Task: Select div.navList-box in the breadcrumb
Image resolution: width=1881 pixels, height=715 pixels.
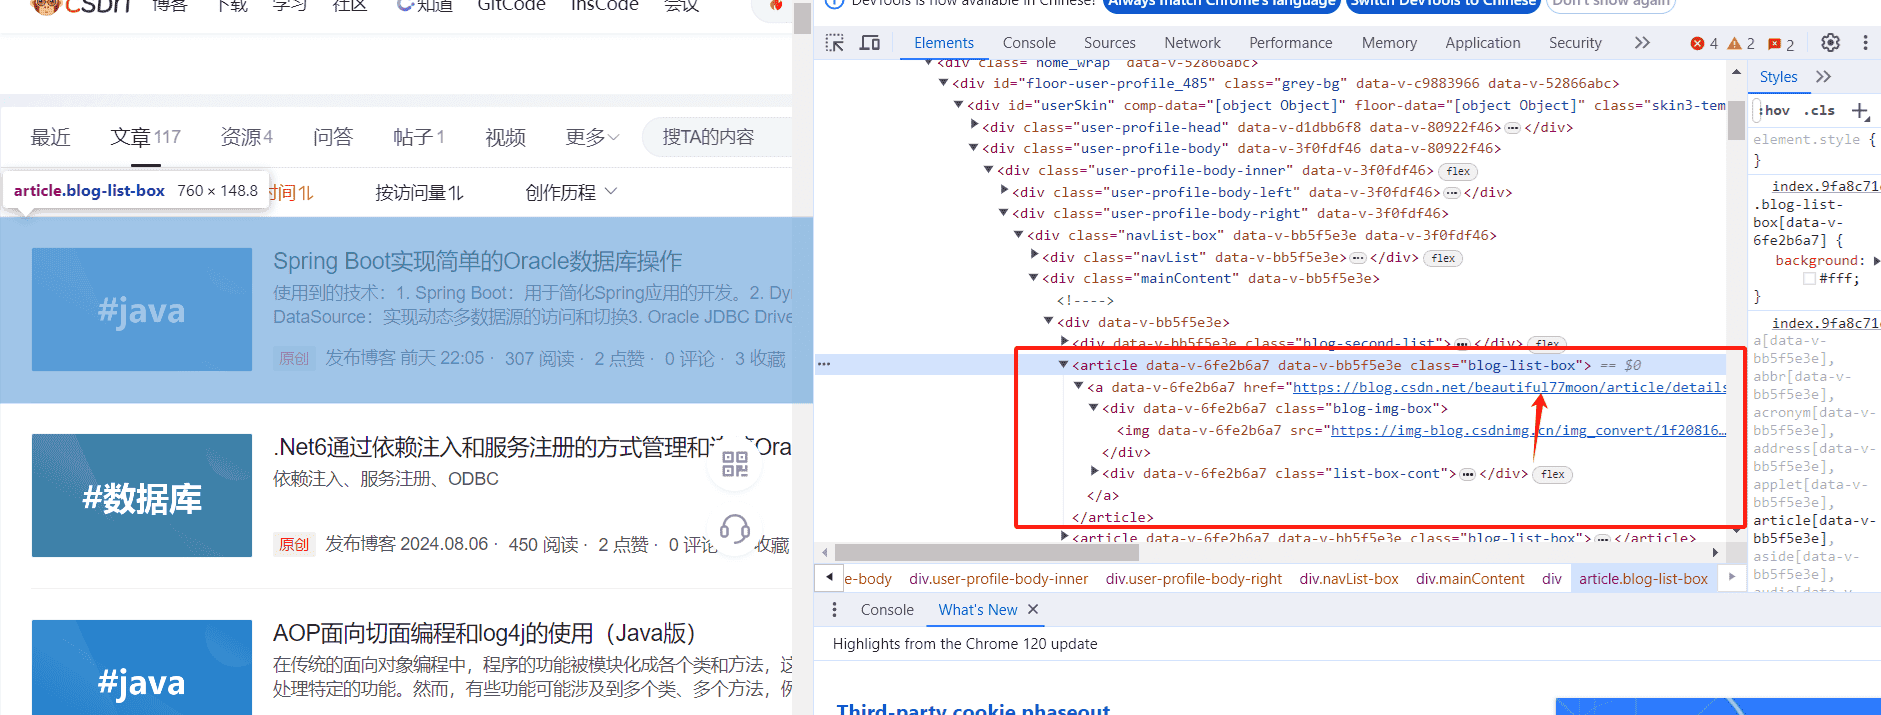Action: point(1349,579)
